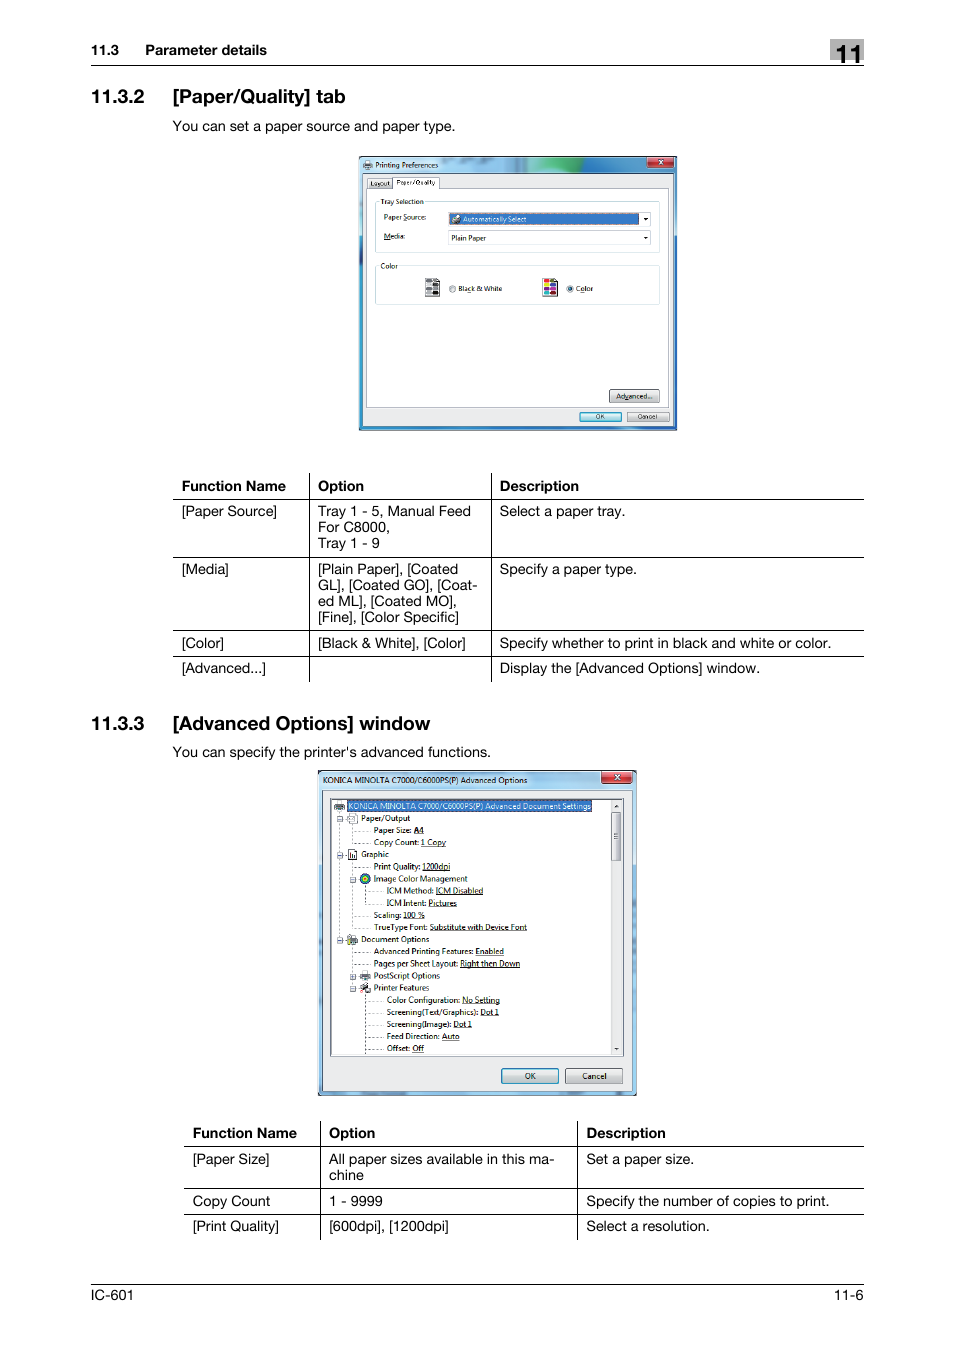Screen dimensions: 954x1351
Task: Click the Graphic chart icon in tree
Action: (352, 855)
